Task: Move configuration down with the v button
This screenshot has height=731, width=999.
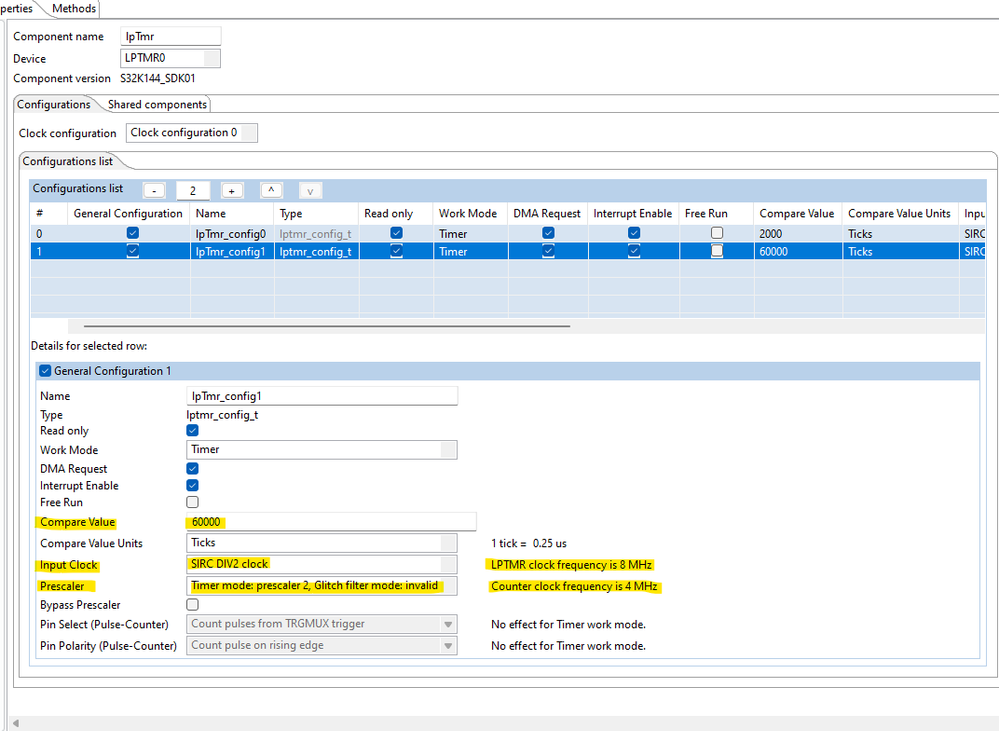Action: [x=310, y=191]
